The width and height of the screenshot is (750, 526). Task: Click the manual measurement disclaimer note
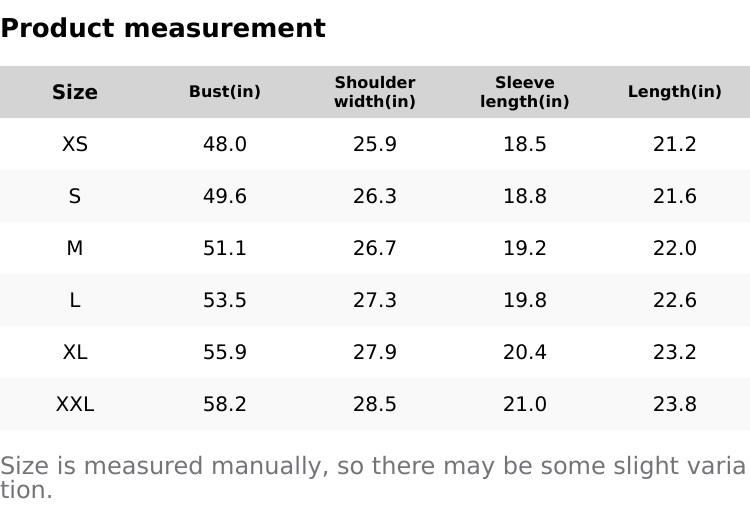[372, 477]
